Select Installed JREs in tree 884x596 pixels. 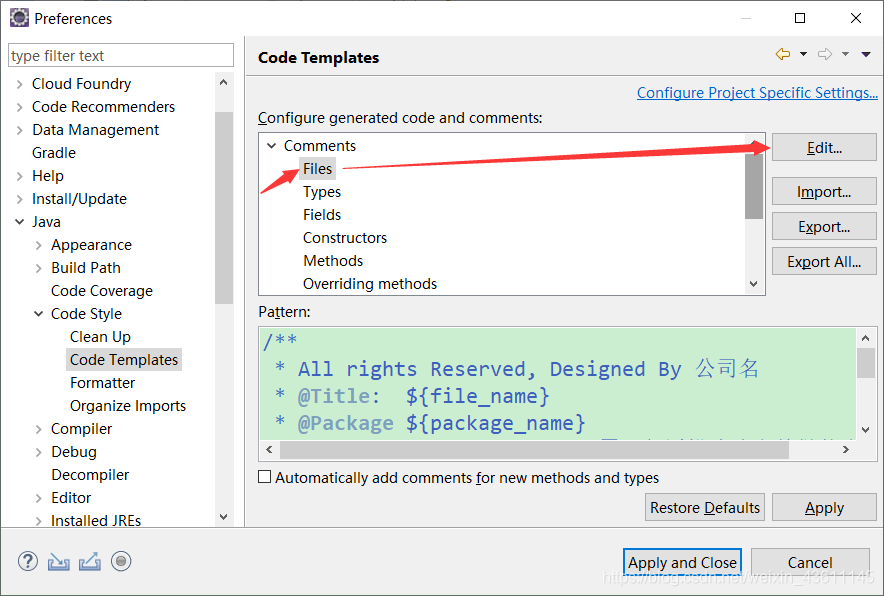click(x=96, y=520)
